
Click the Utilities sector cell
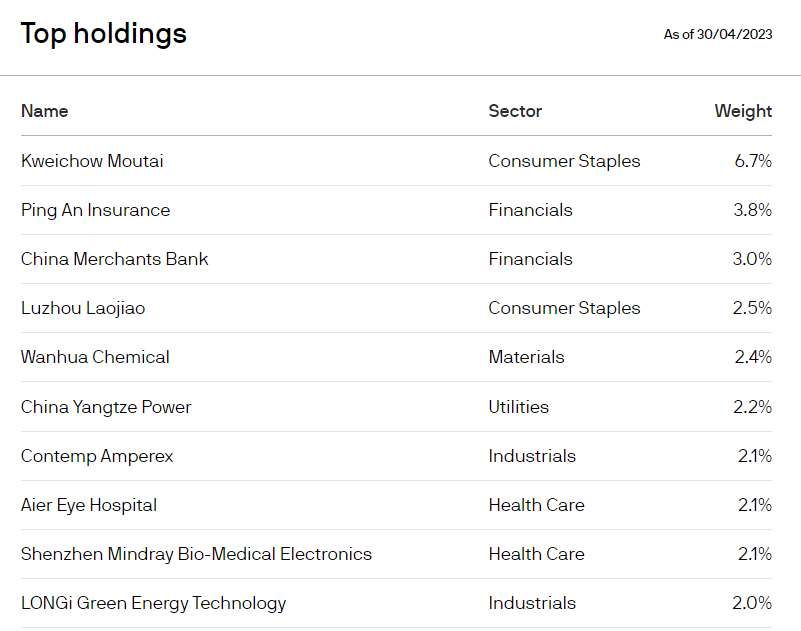coord(518,407)
